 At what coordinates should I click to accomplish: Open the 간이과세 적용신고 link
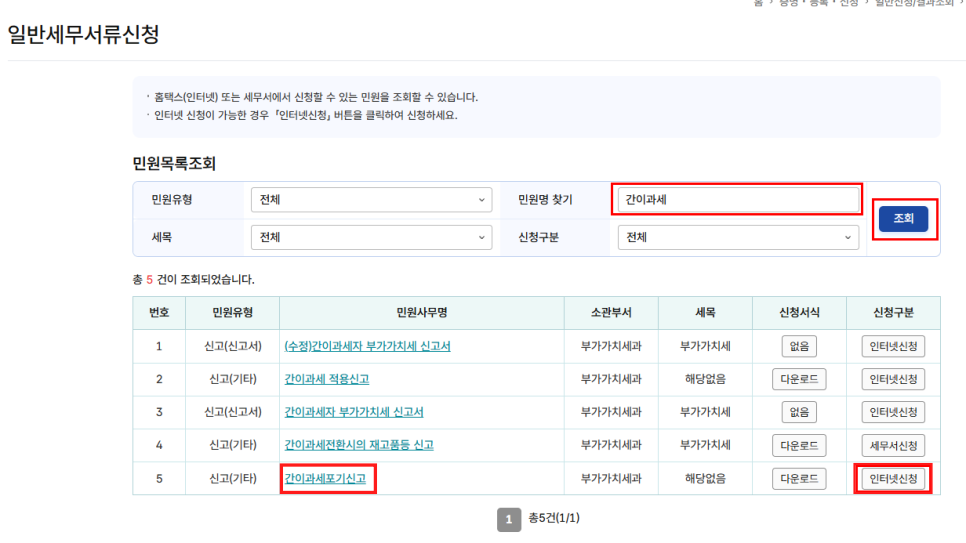point(327,380)
